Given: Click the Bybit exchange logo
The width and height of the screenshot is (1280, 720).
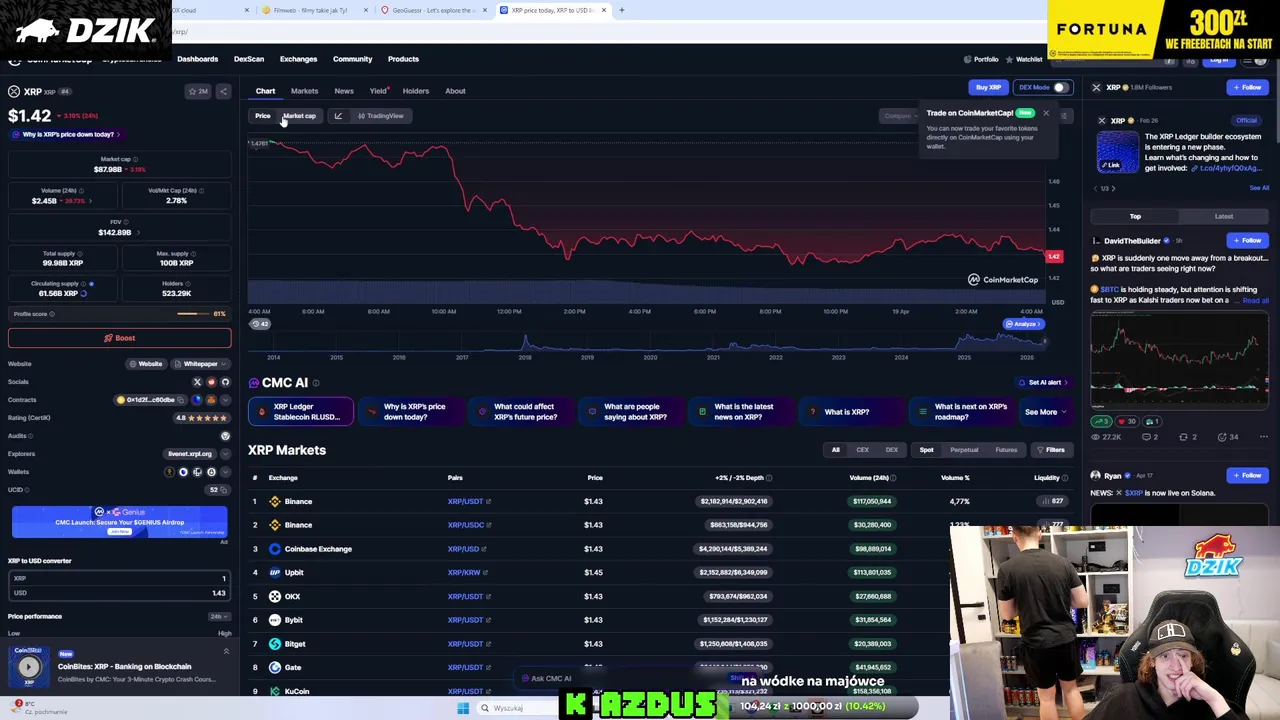Looking at the screenshot, I should (275, 620).
